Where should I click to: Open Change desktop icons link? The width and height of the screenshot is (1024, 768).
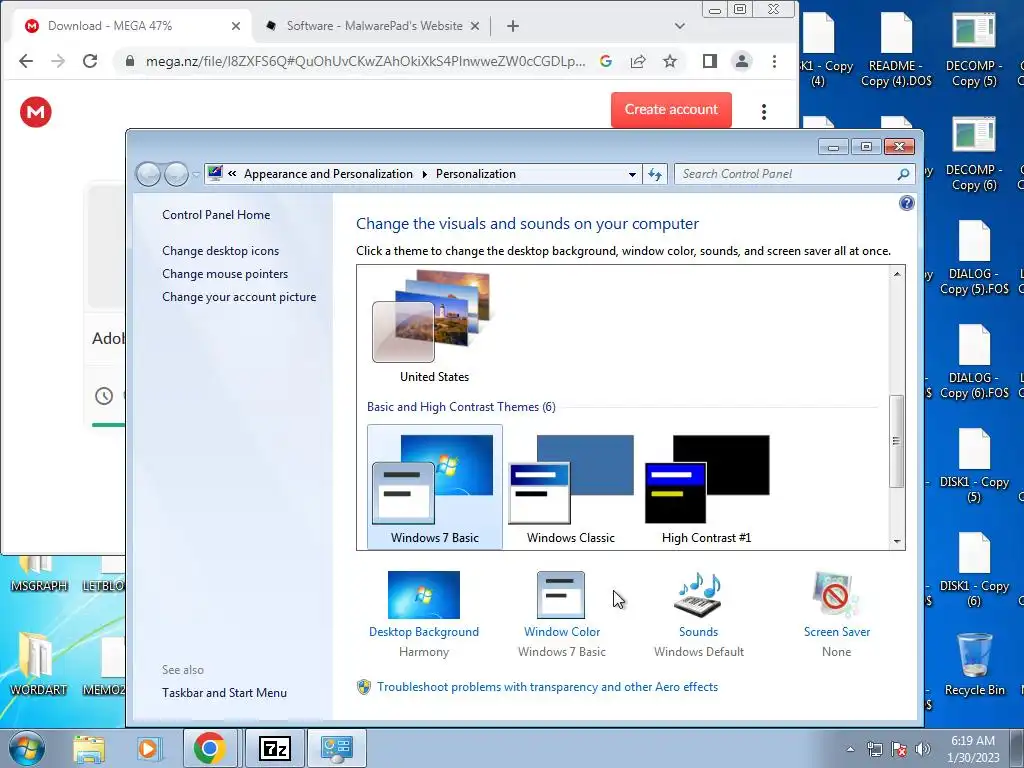(221, 251)
